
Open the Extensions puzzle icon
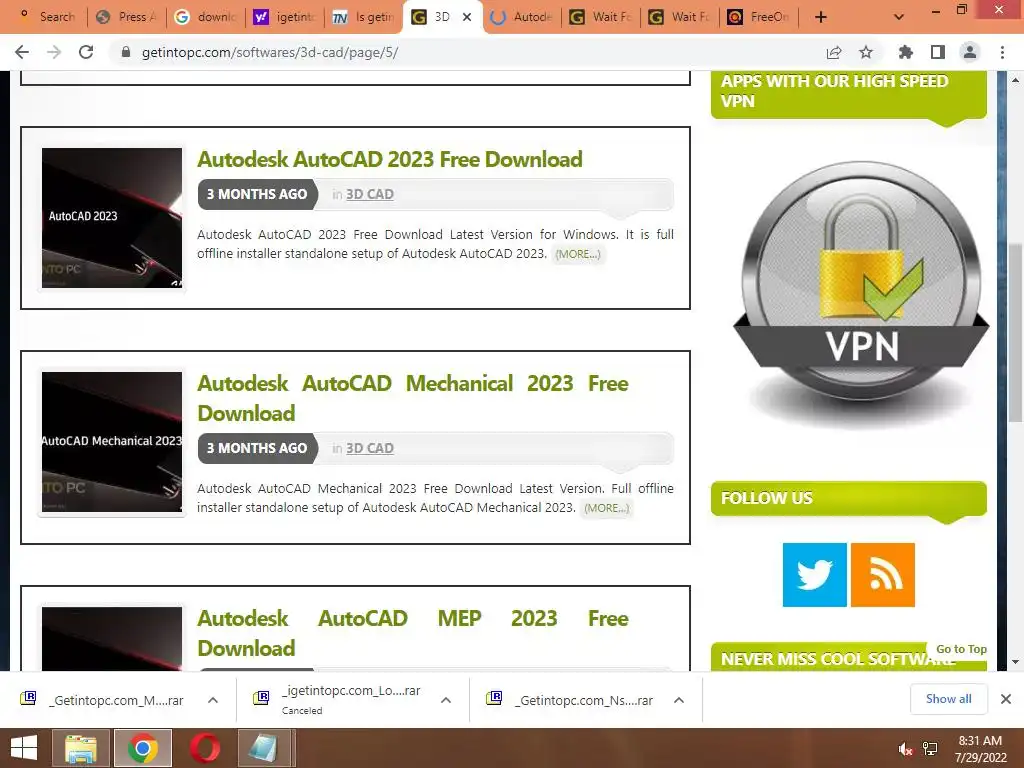(905, 52)
